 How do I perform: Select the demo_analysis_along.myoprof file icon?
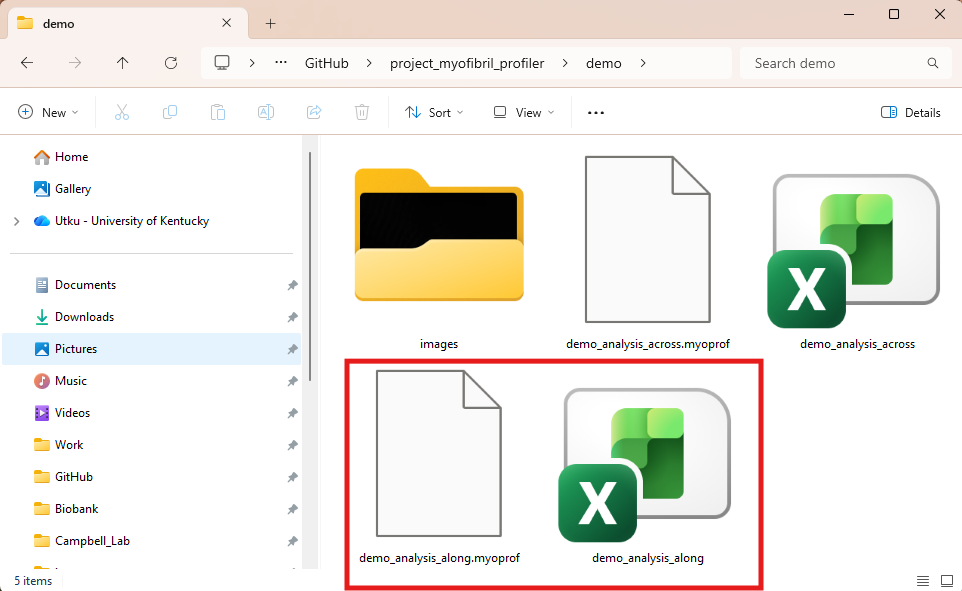point(439,454)
